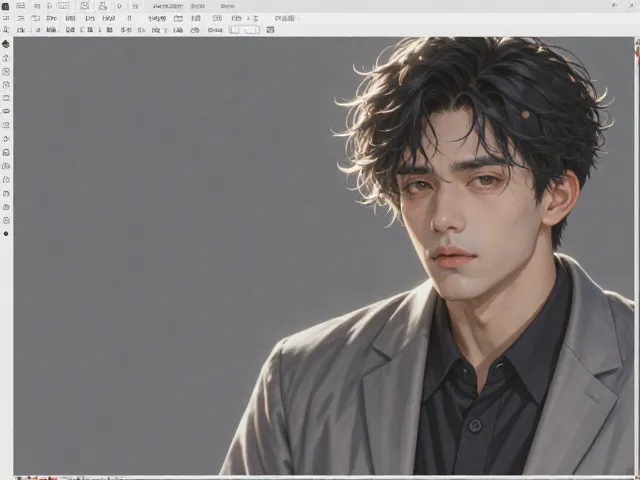The height and width of the screenshot is (480, 640).
Task: Click the lone zero digit in second toolbar row
Action: click(x=129, y=18)
